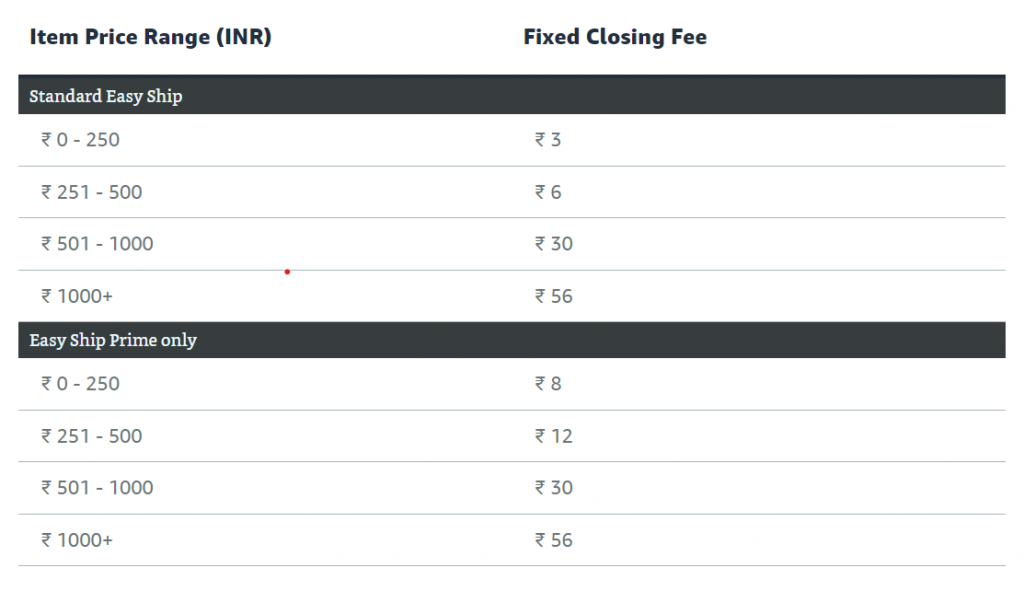The width and height of the screenshot is (1024, 591).
Task: Click the Item Price Range (INR) column header
Action: (150, 38)
